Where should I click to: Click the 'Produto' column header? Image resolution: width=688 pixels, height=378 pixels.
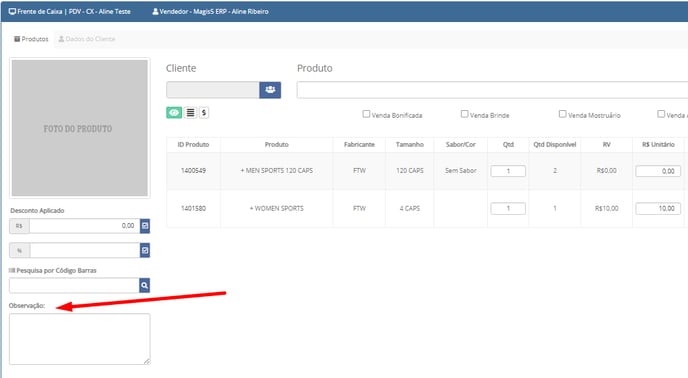pyautogui.click(x=276, y=144)
